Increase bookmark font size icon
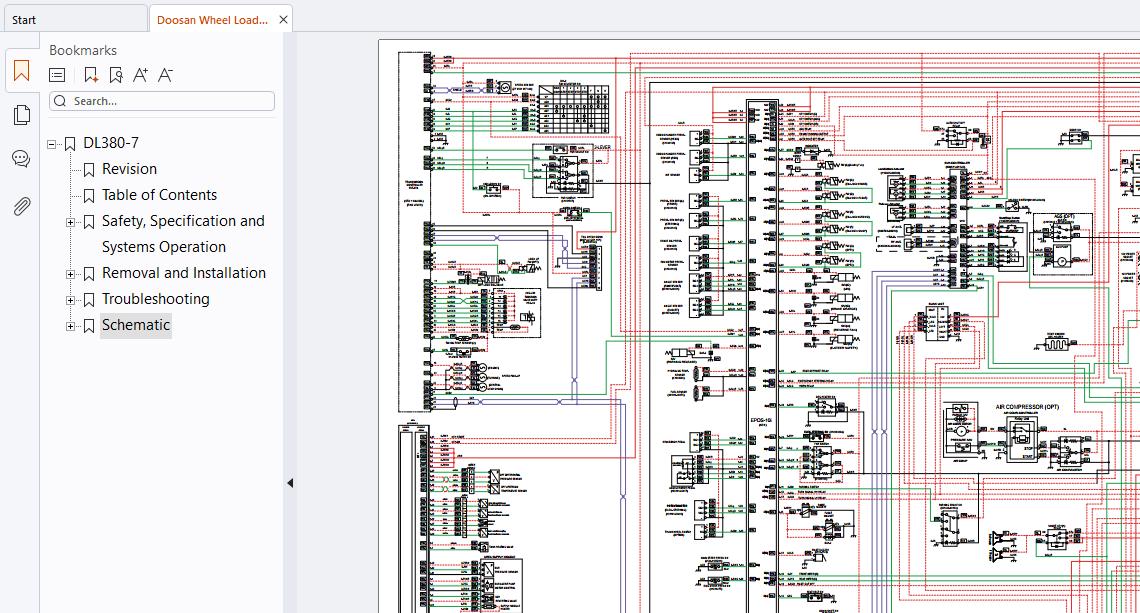Viewport: 1140px width, 613px height. [140, 75]
